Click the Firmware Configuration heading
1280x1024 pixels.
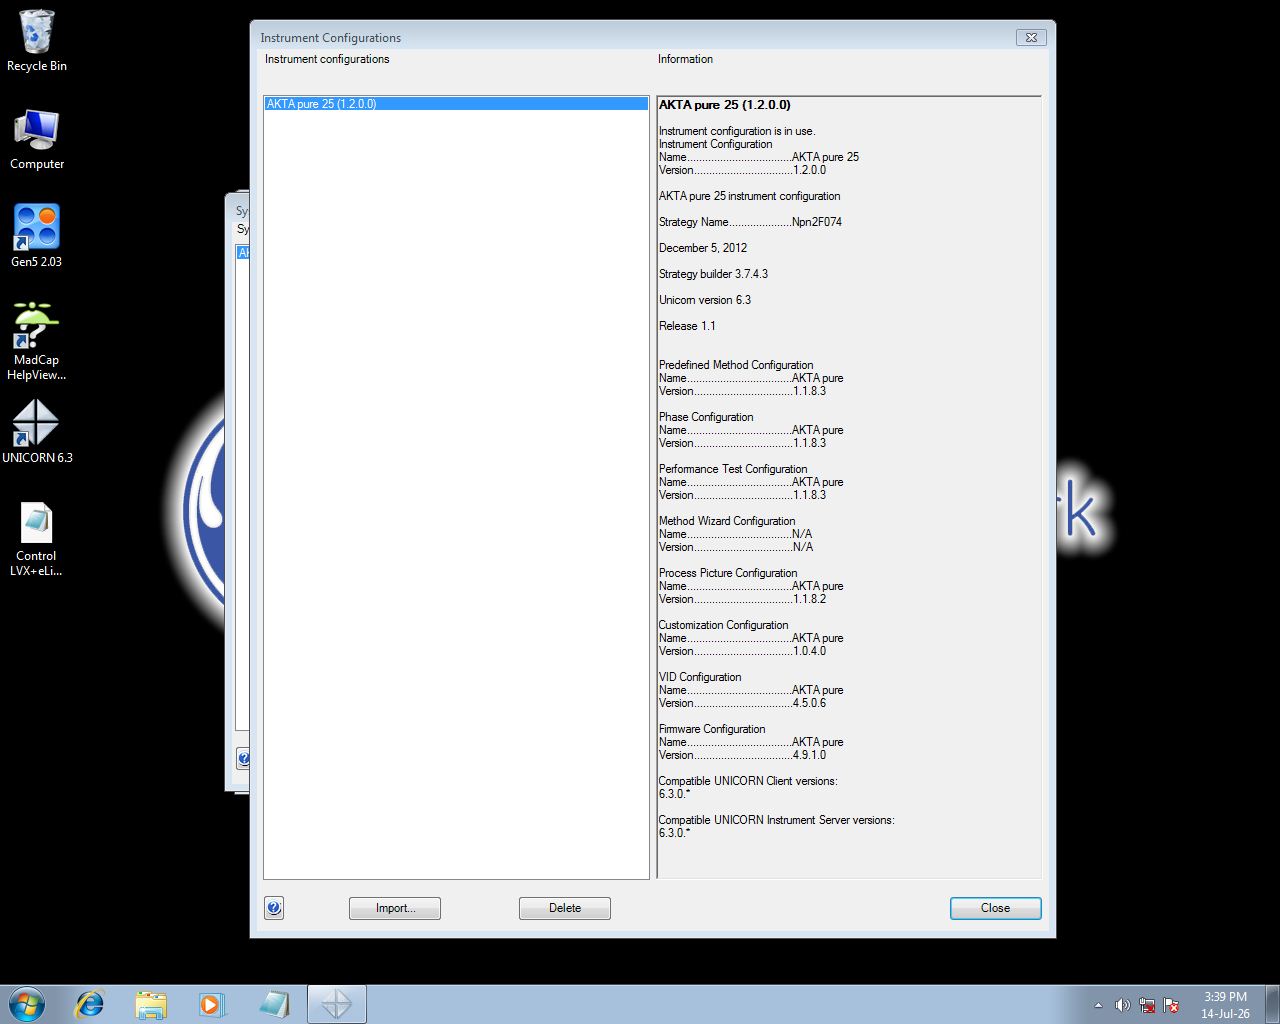[x=711, y=729]
